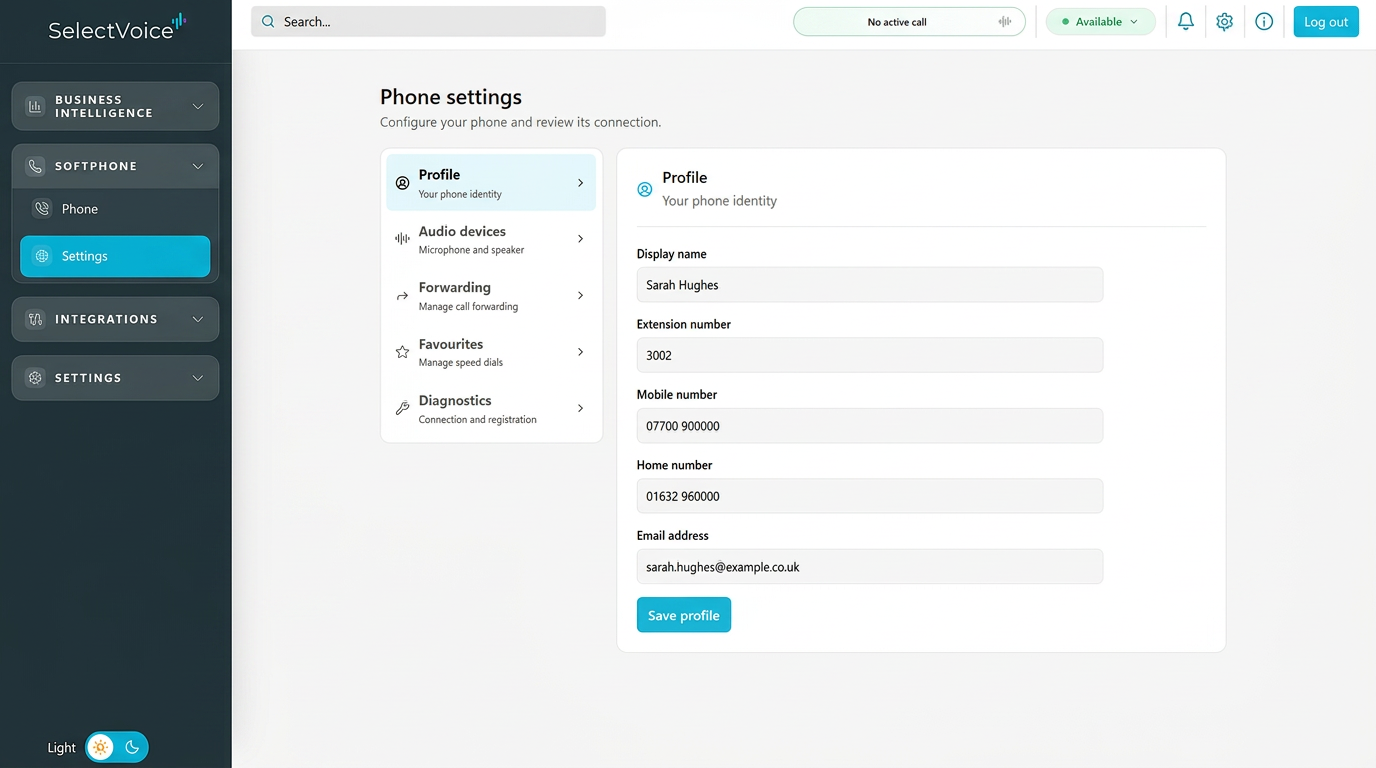Click the Forwarding arrow icon
This screenshot has width=1376, height=768.
402,296
